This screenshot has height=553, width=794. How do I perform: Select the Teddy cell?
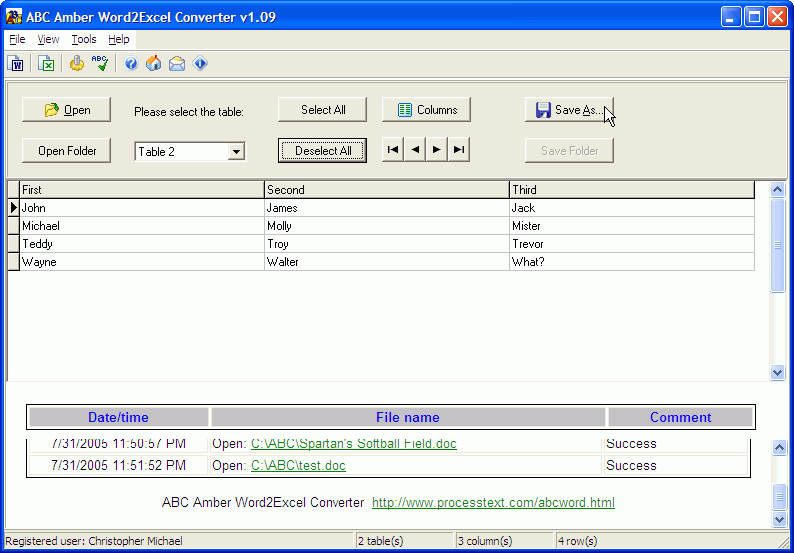tap(142, 244)
